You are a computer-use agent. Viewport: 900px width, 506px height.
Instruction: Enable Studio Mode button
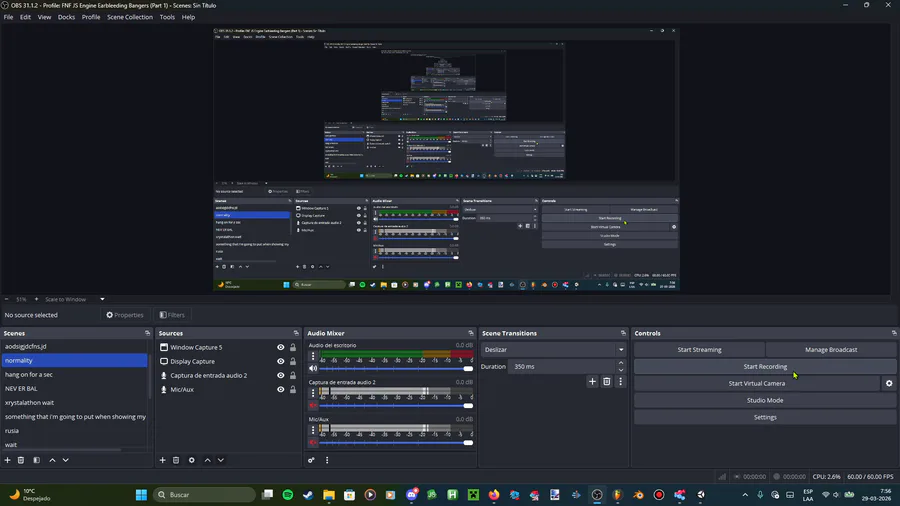coord(765,400)
